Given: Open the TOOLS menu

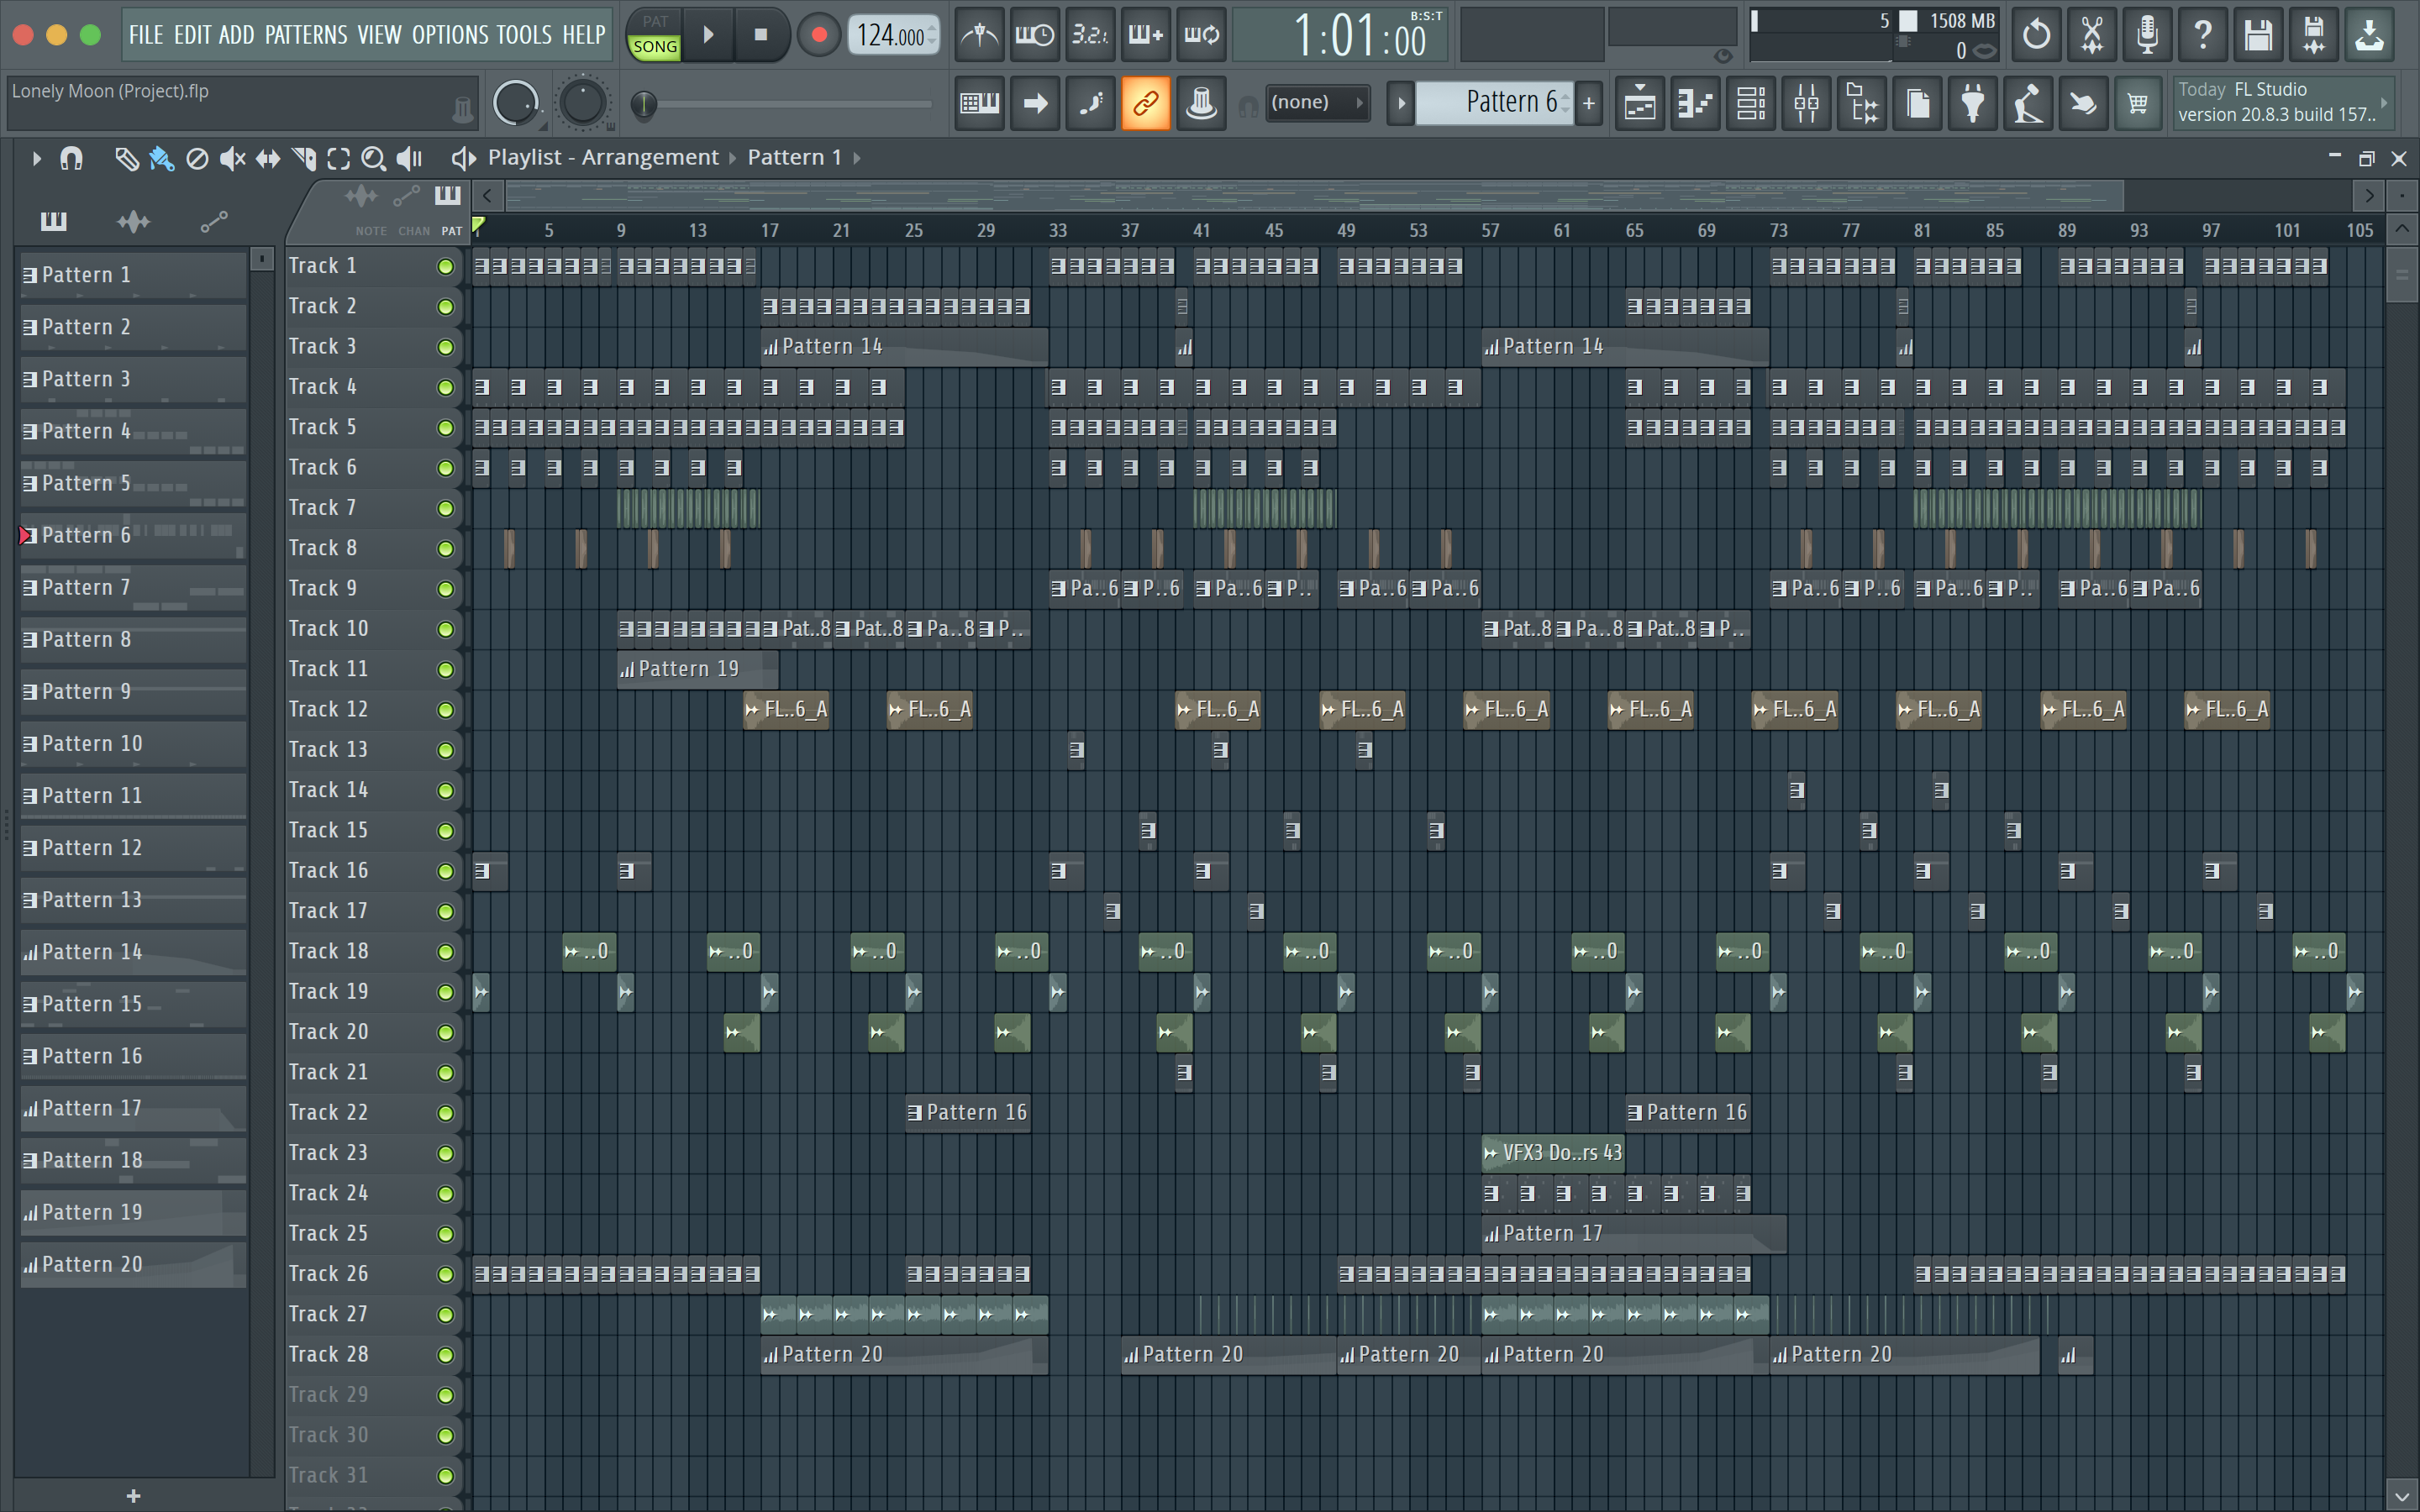Looking at the screenshot, I should point(524,35).
